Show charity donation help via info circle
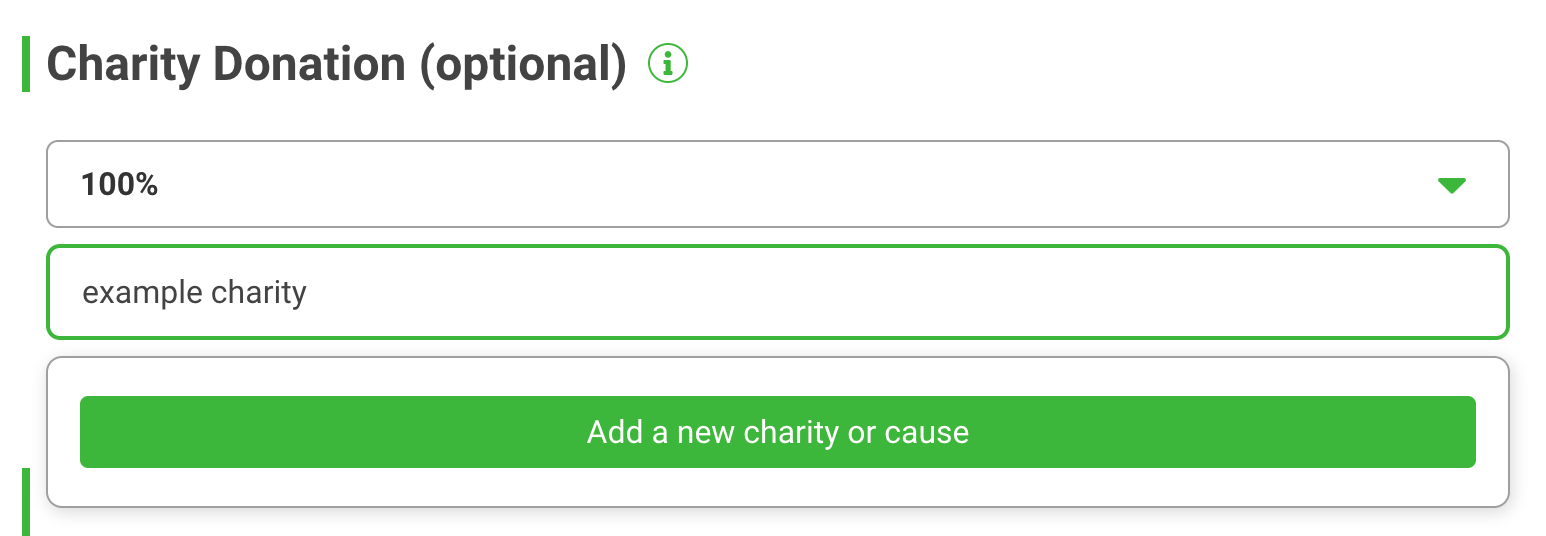The height and width of the screenshot is (536, 1546). pos(668,64)
